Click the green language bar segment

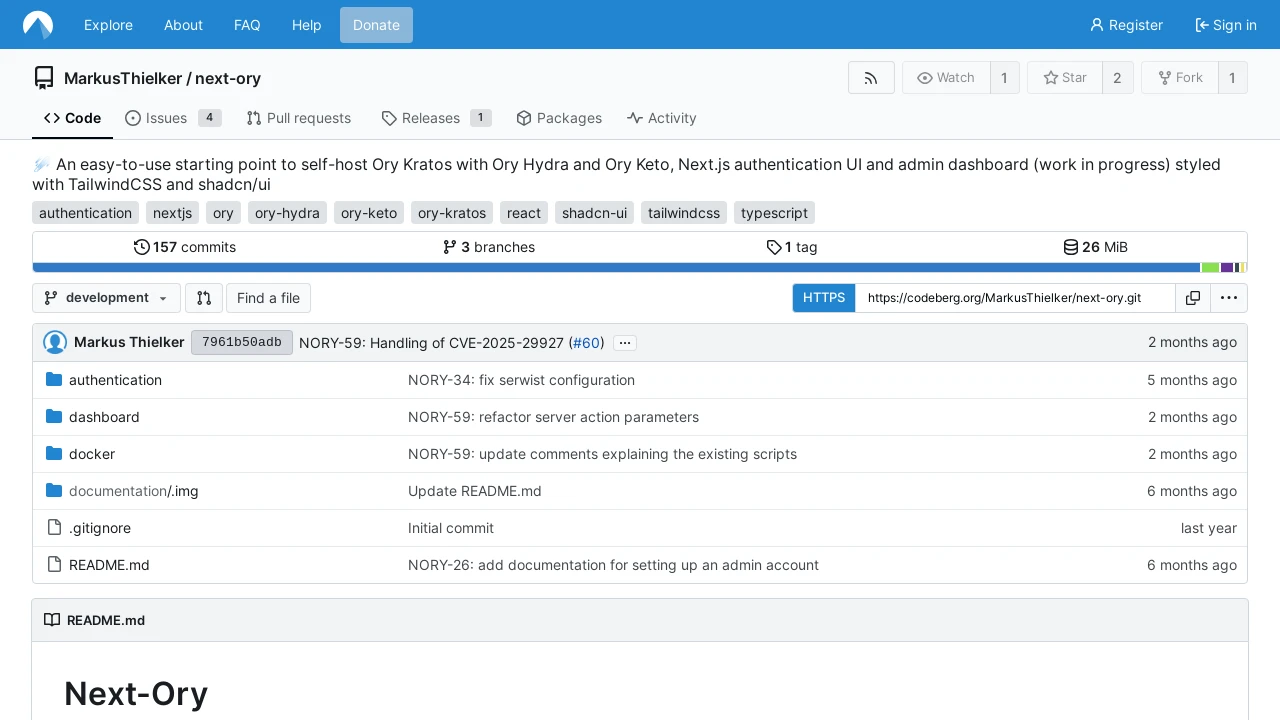coord(1210,267)
